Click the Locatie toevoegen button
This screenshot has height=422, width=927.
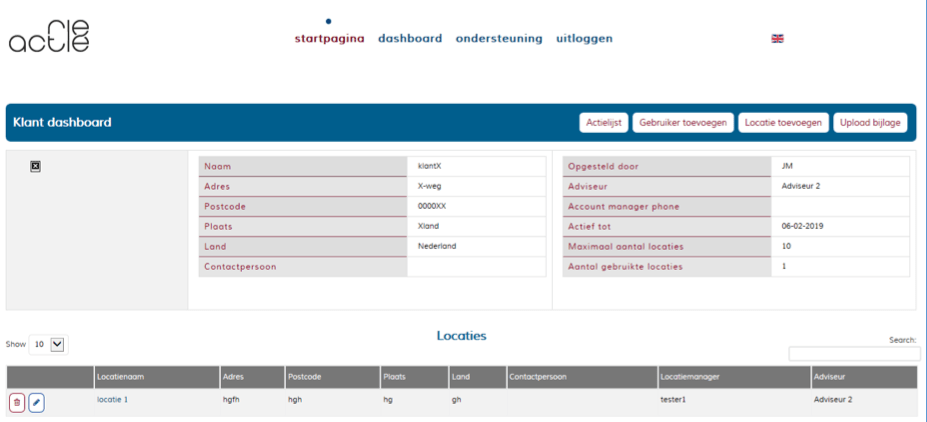click(x=784, y=123)
